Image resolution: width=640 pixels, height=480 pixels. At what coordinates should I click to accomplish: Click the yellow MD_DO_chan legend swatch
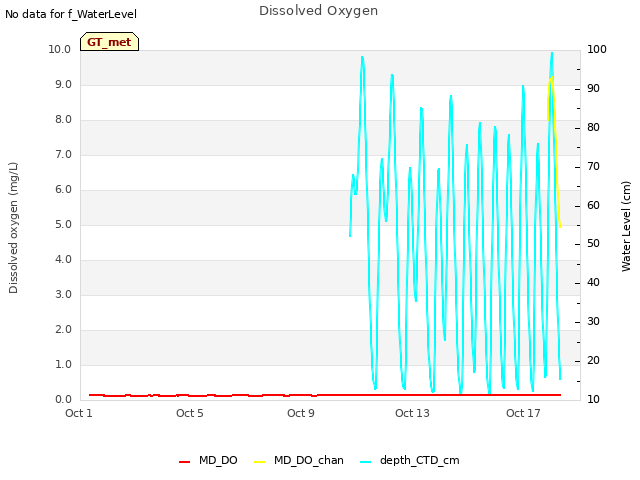pos(260,462)
